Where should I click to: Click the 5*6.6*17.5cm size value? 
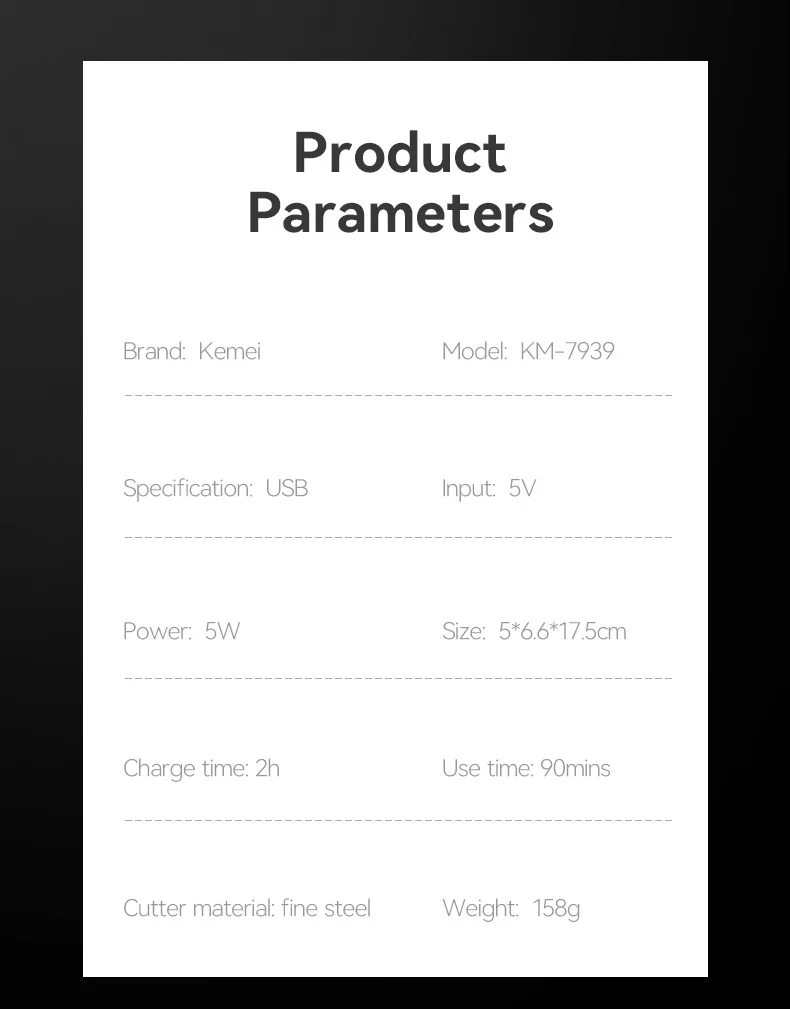pos(562,631)
